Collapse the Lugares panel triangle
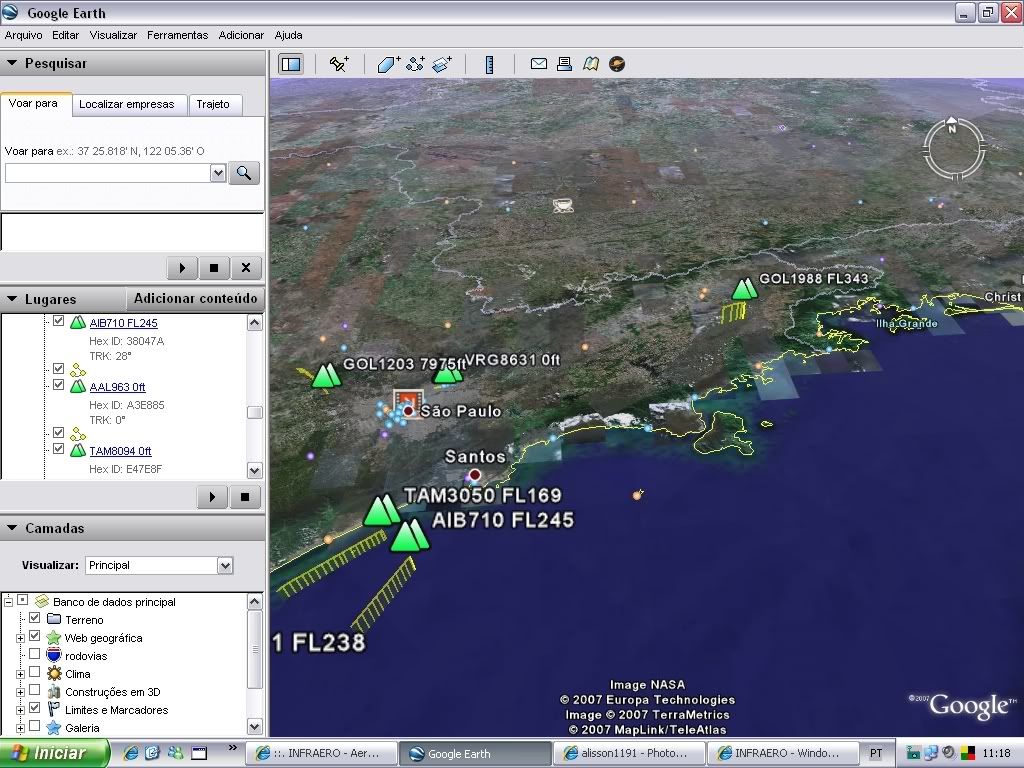 (x=12, y=299)
